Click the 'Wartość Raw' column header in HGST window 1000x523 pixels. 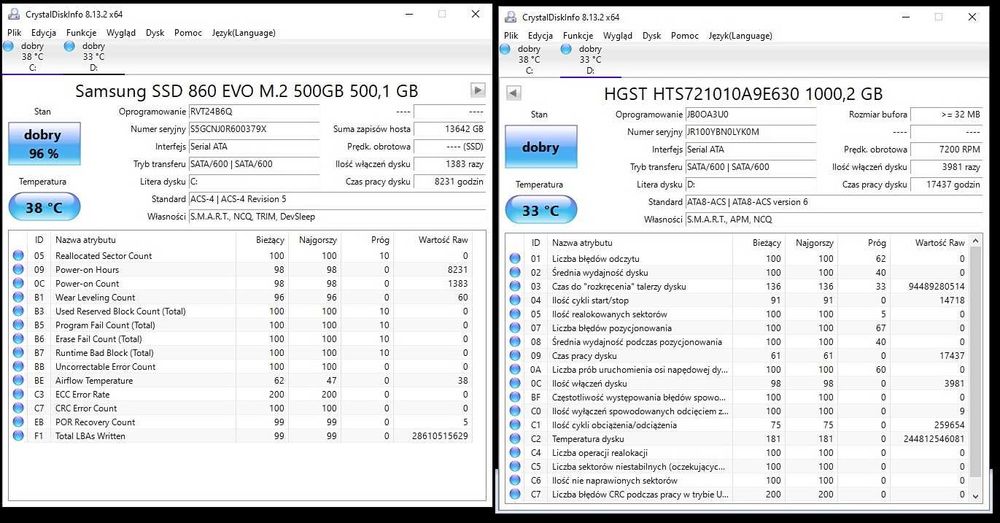click(930, 243)
